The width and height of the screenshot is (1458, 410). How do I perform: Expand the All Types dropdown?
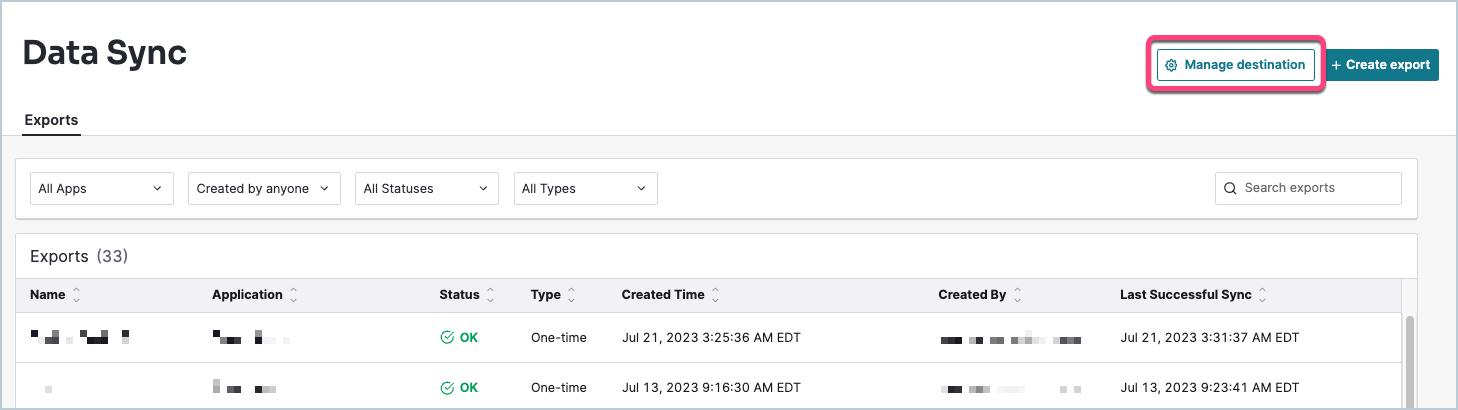[585, 188]
